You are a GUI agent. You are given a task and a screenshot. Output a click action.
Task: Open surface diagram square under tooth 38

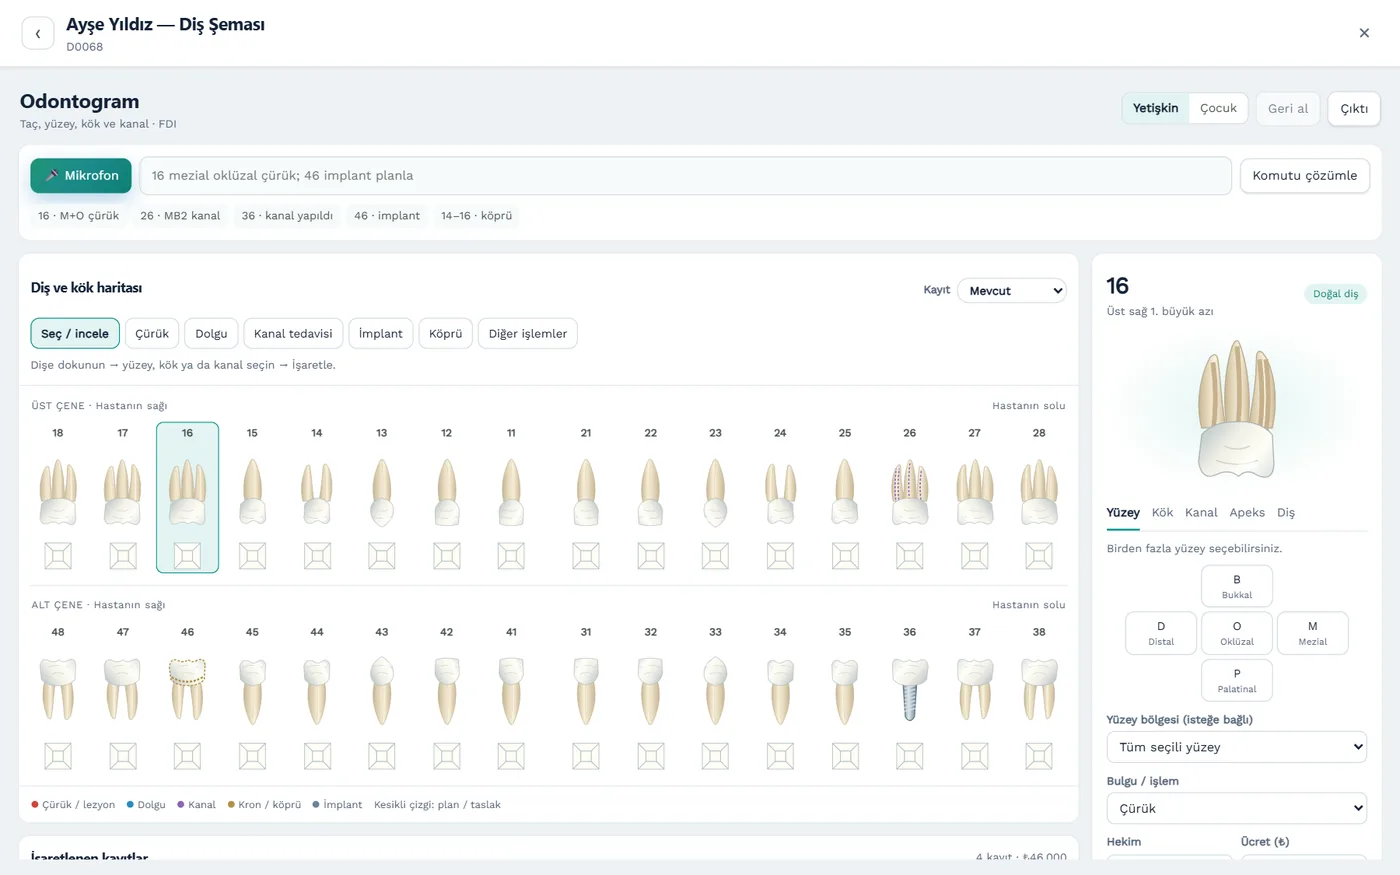click(1039, 756)
